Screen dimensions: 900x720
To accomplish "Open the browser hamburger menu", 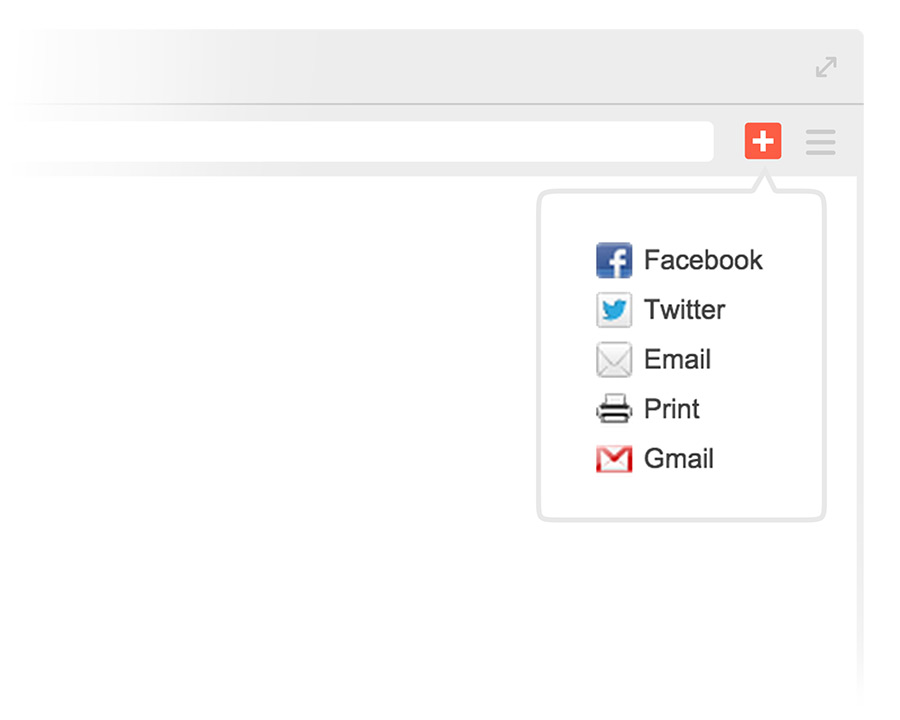I will [x=820, y=142].
